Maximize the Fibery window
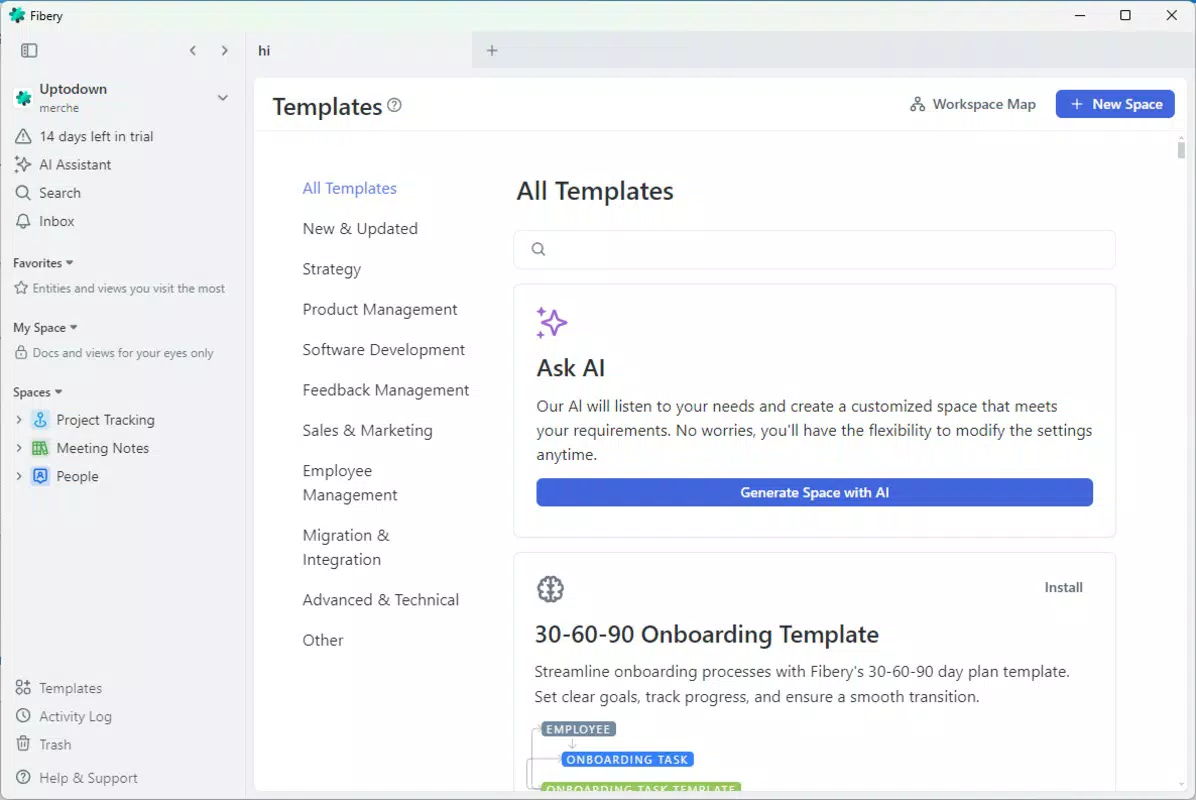Screen dimensions: 1196x800 [x=1125, y=15]
